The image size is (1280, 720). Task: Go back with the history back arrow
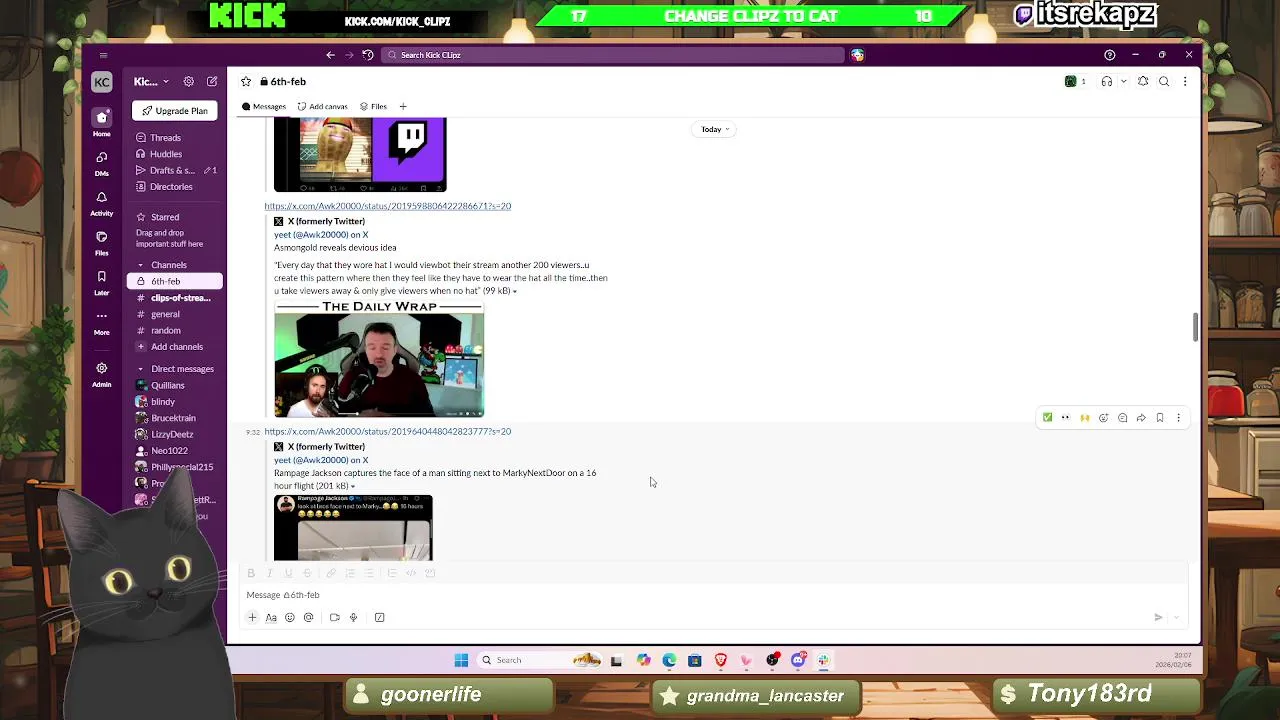(x=330, y=55)
